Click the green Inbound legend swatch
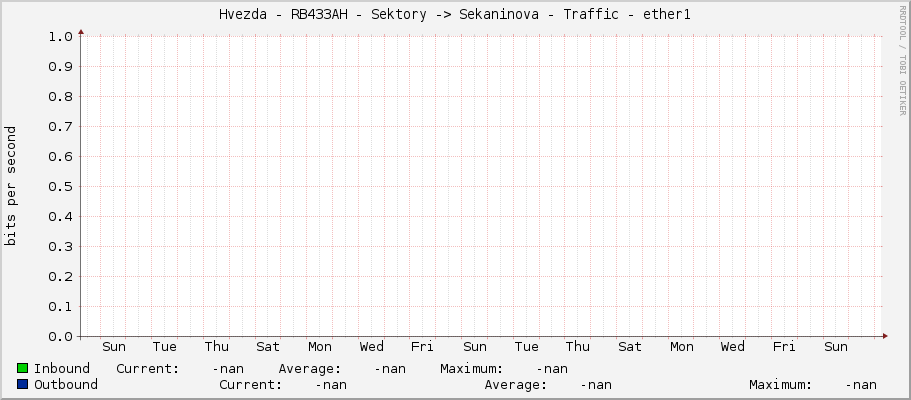This screenshot has width=911, height=400. pos(23,368)
